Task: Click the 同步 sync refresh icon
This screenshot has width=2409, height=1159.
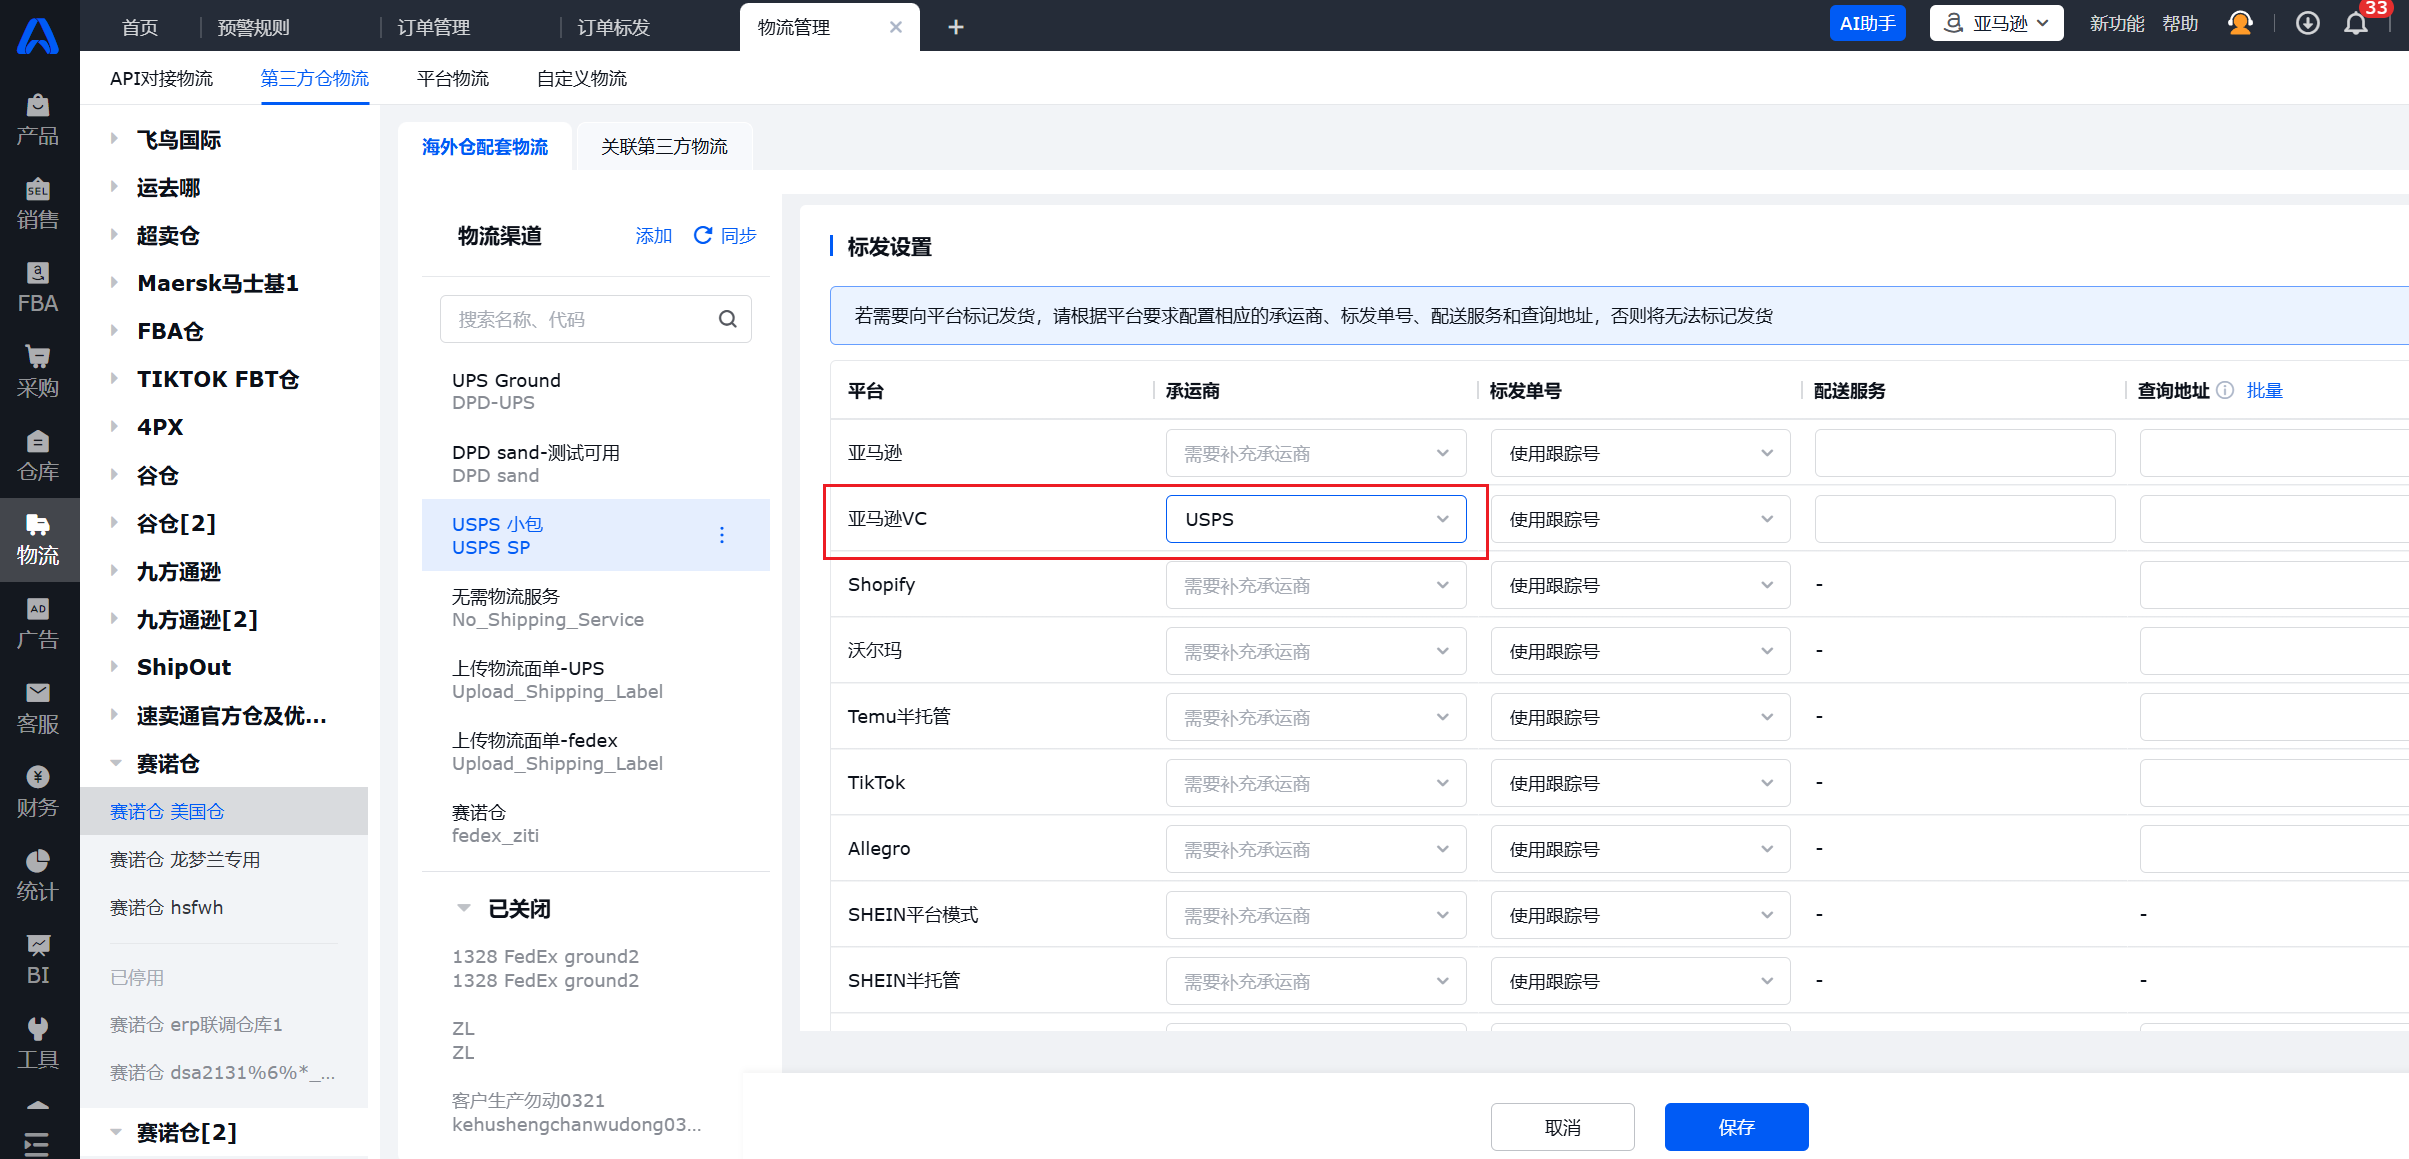Action: pyautogui.click(x=703, y=235)
